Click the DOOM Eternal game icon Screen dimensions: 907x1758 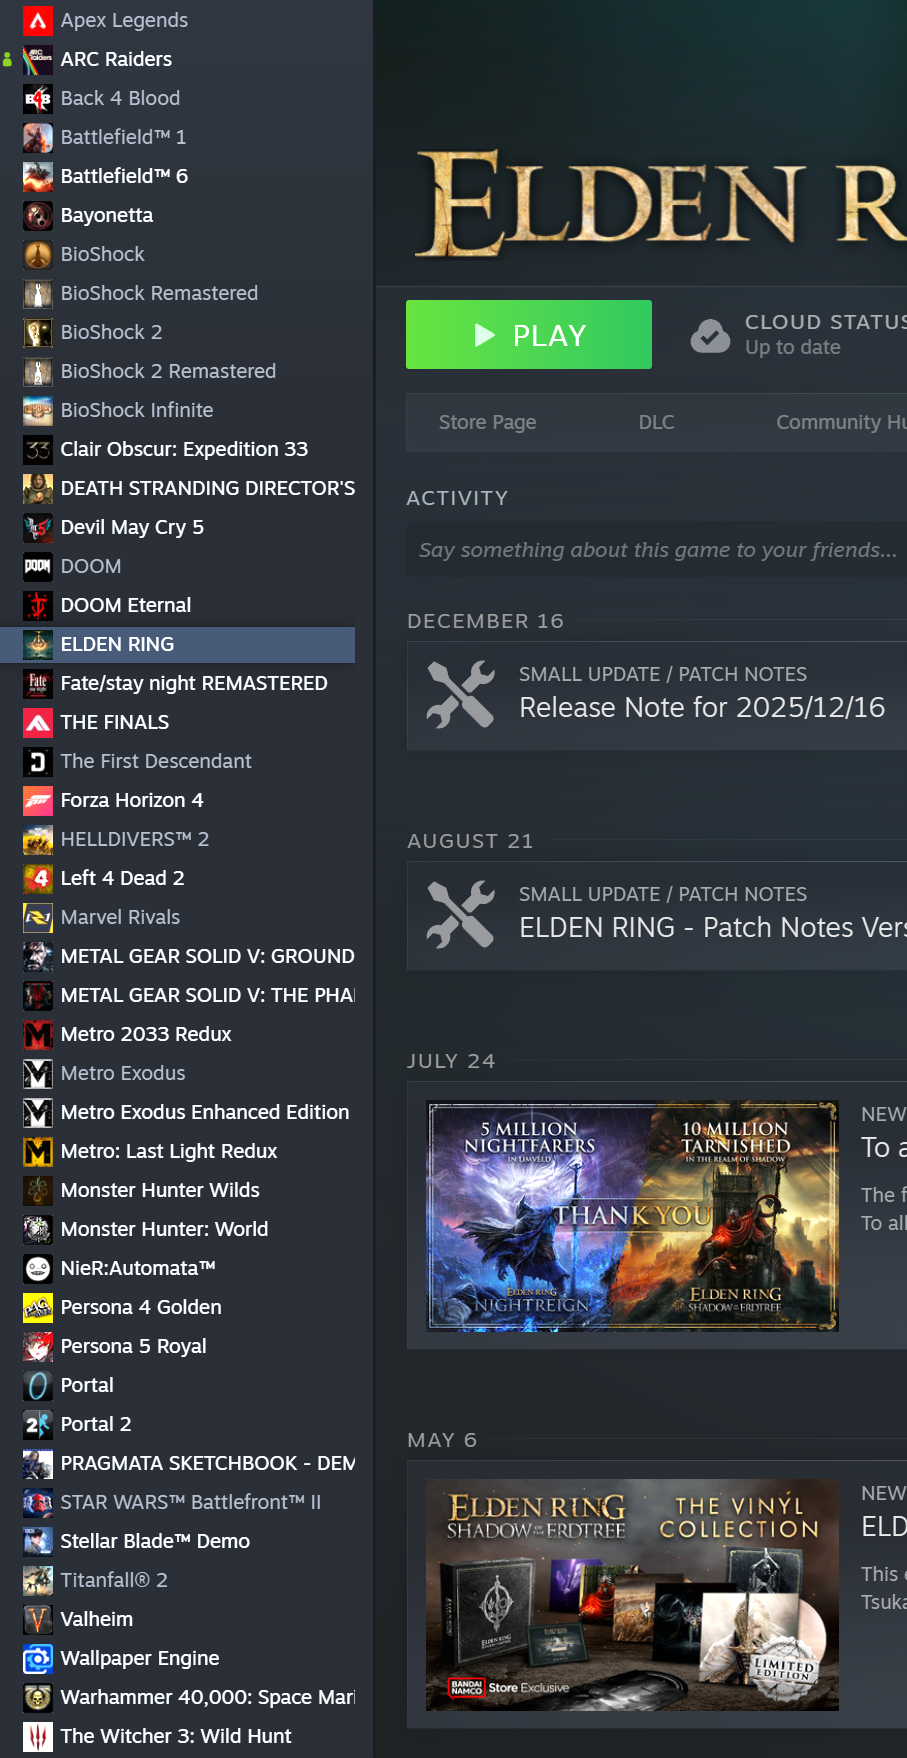38,605
